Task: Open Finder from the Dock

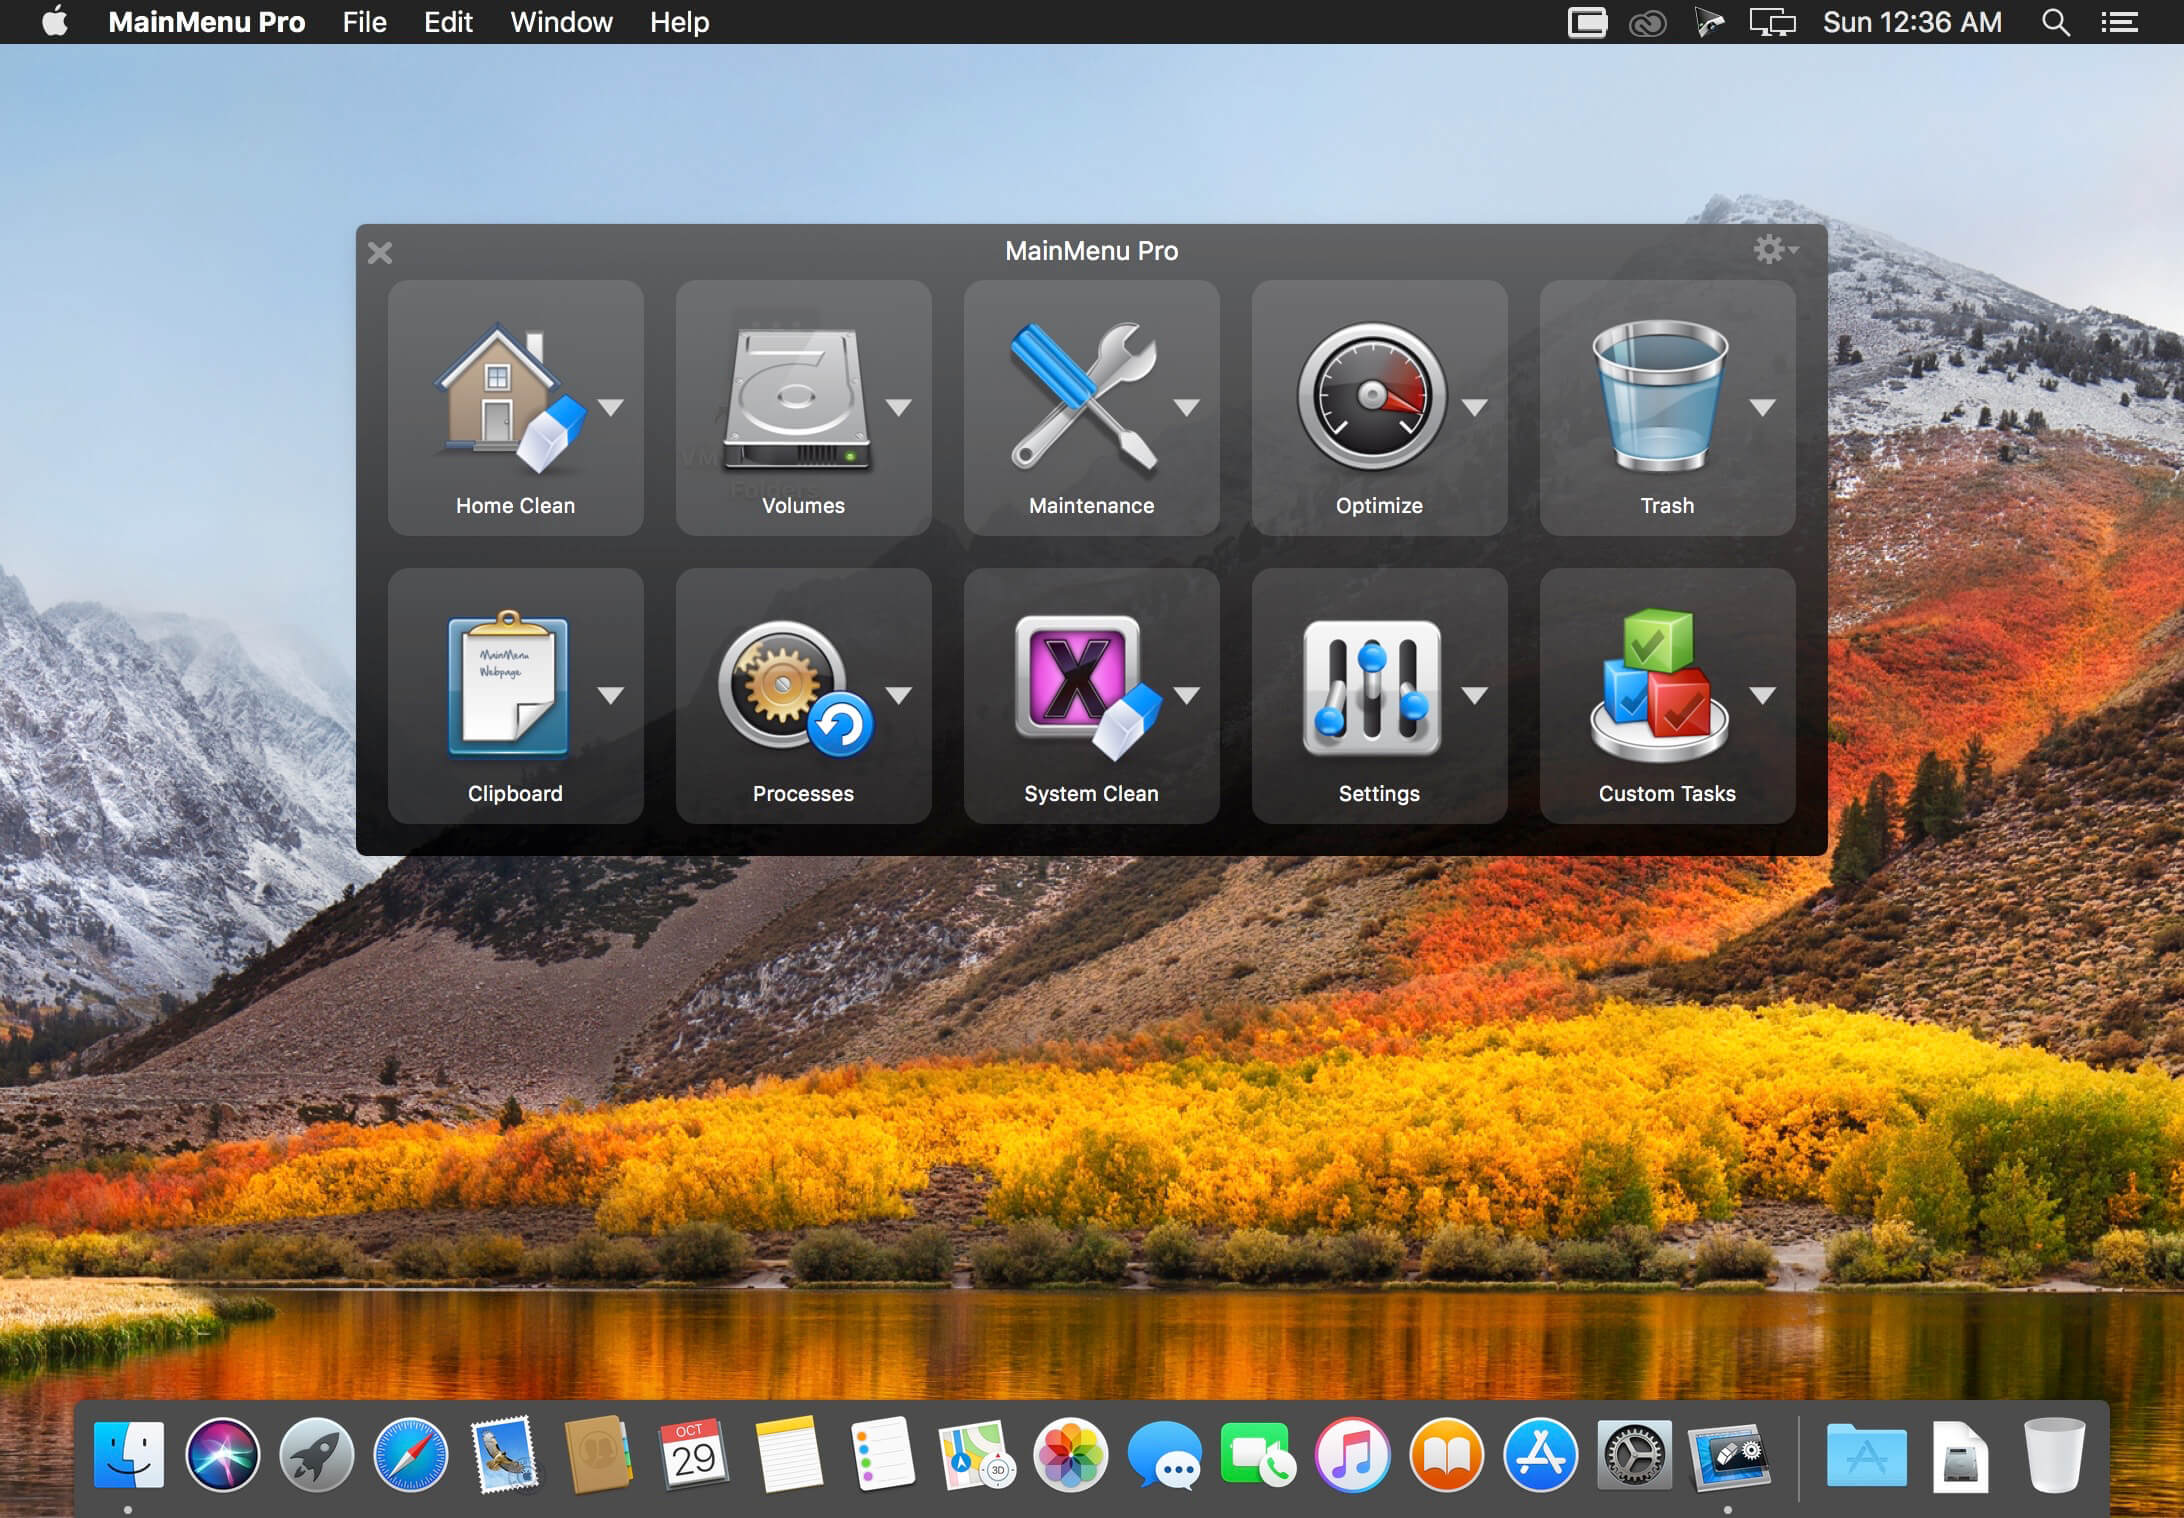Action: [x=128, y=1454]
